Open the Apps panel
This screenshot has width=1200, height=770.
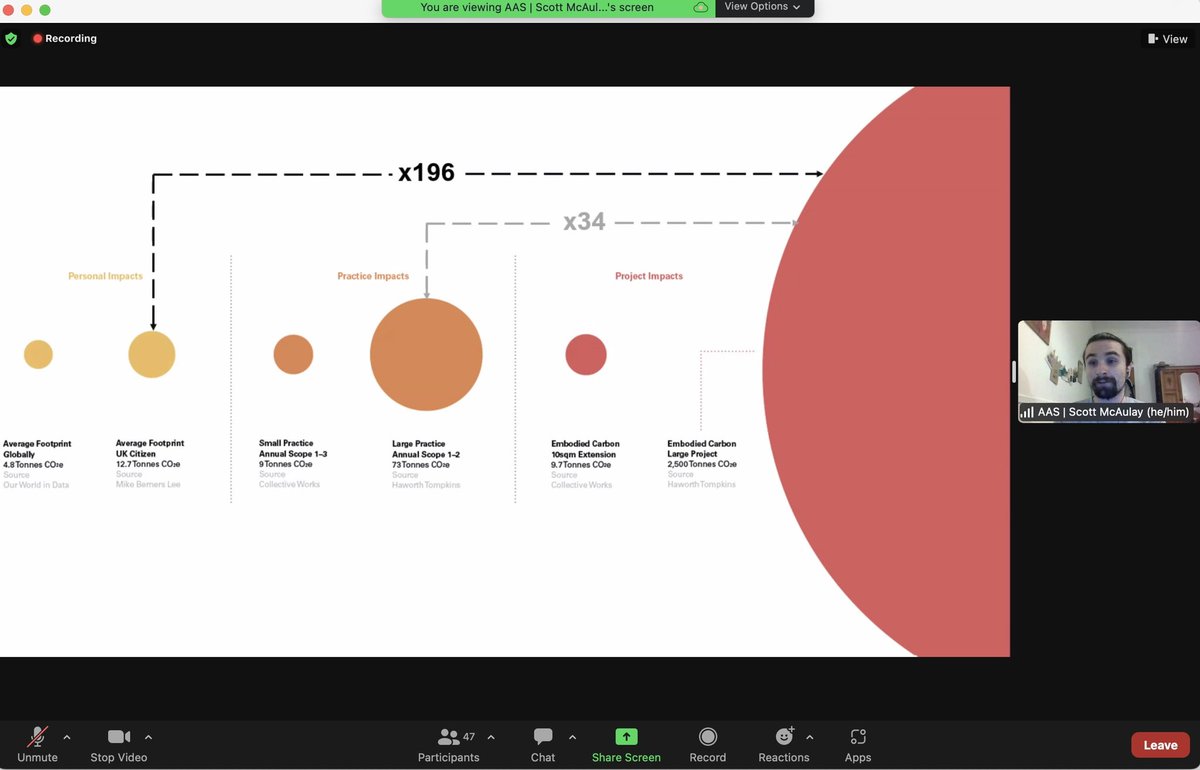858,745
